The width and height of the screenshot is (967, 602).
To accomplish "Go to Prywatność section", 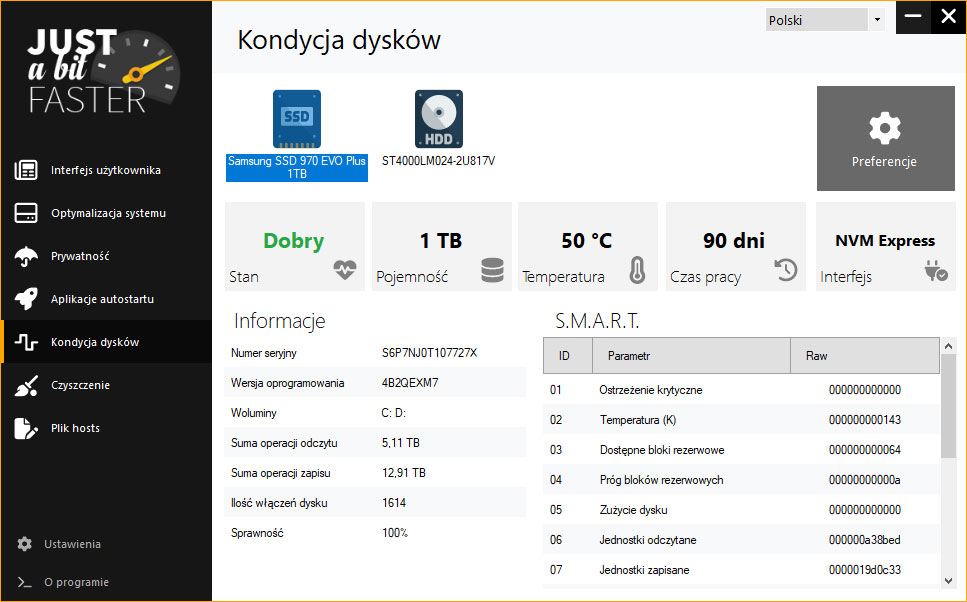I will 106,257.
